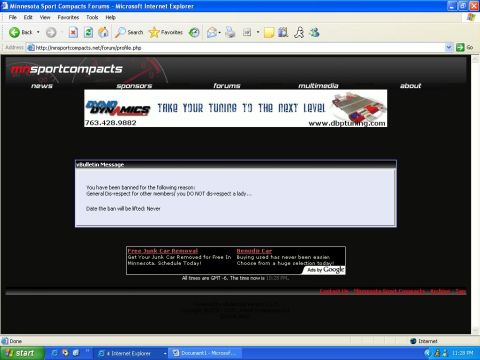Click the down arrow of the vertical scrollbar
480x360 pixels.
(x=475, y=331)
